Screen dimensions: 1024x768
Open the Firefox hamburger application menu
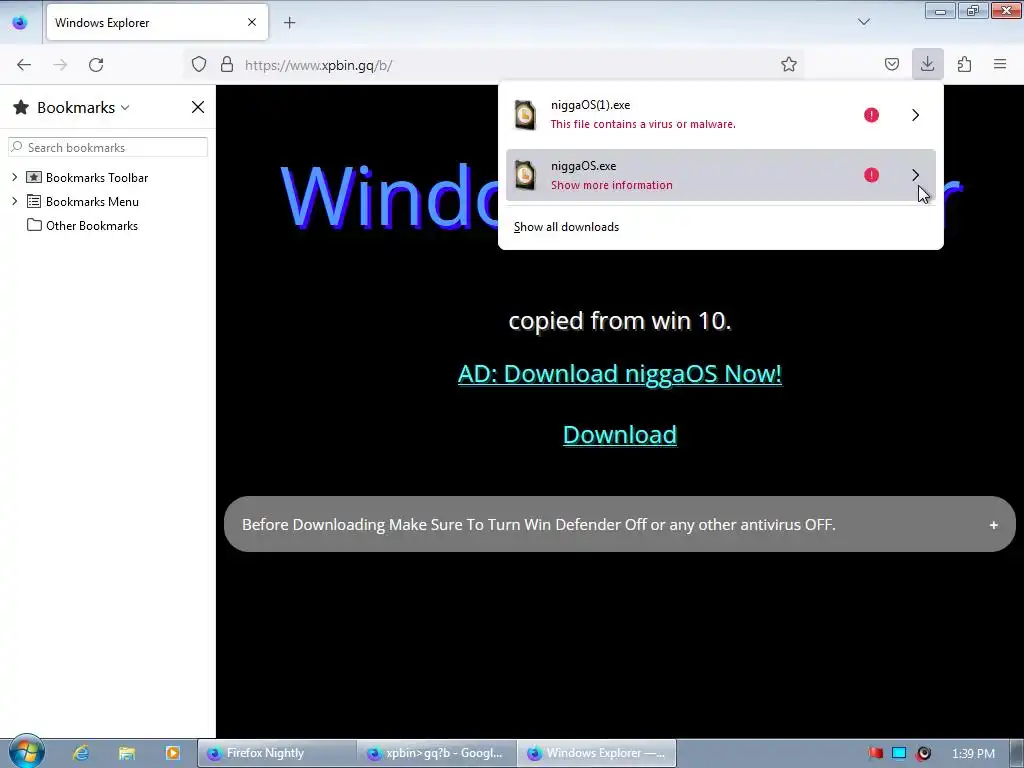pyautogui.click(x=1000, y=64)
